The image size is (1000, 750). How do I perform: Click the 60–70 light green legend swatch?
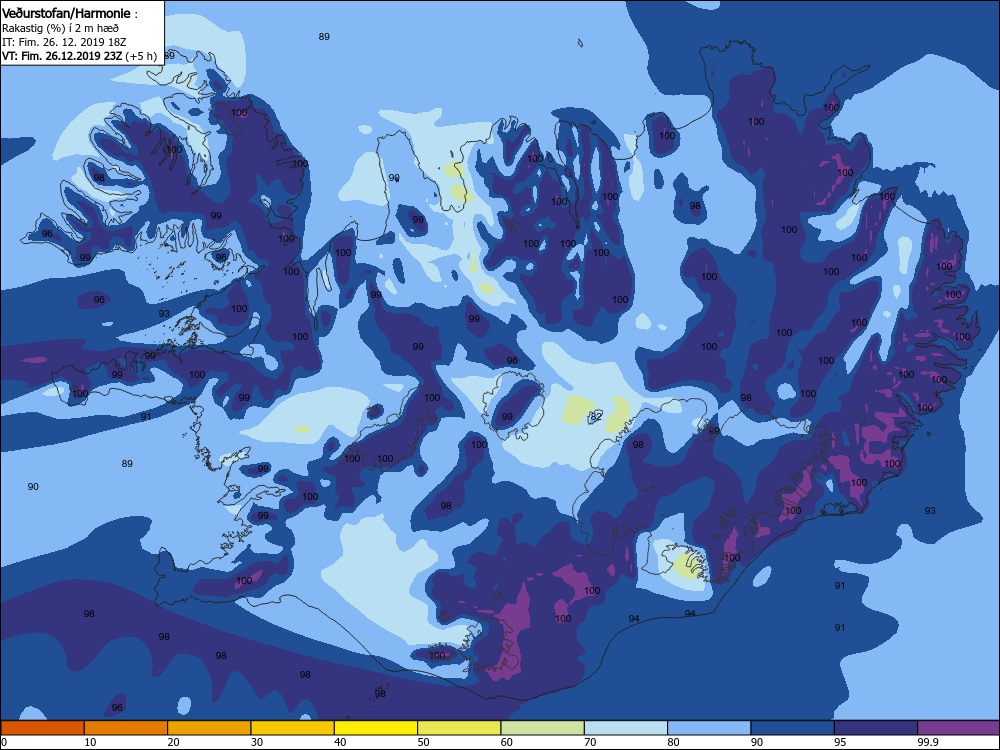[x=543, y=728]
